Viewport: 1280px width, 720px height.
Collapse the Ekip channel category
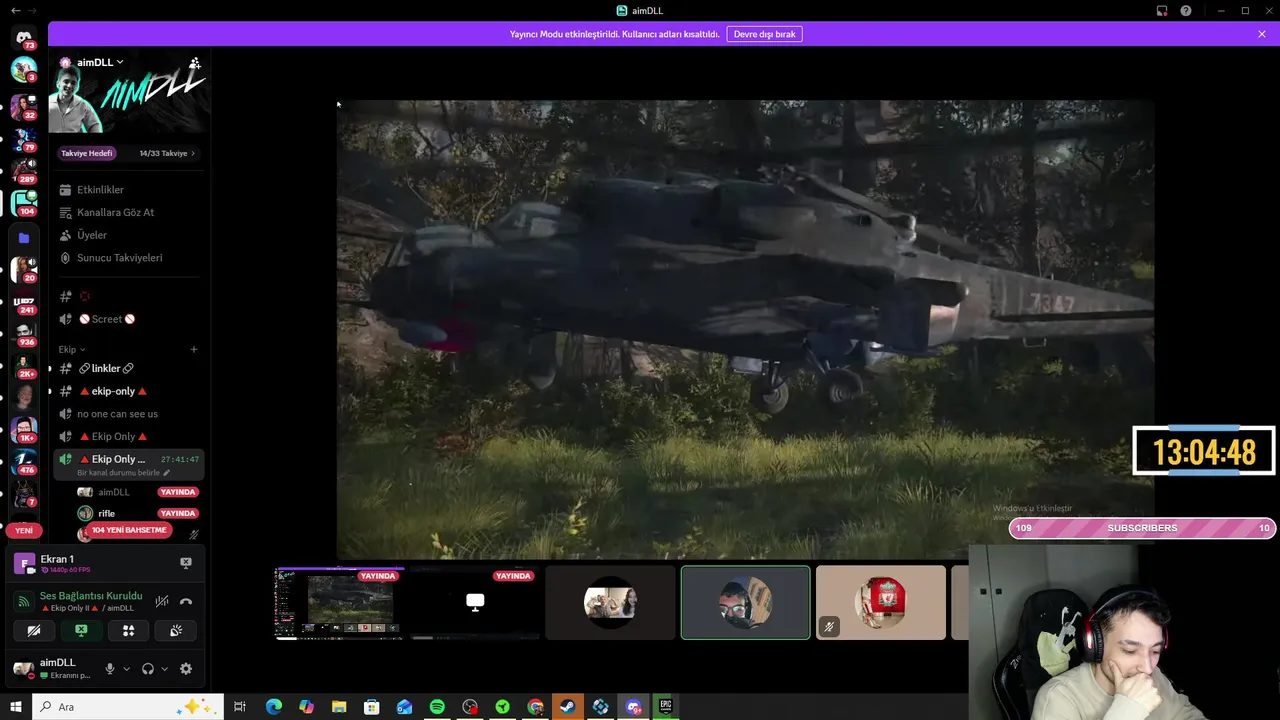(x=71, y=349)
